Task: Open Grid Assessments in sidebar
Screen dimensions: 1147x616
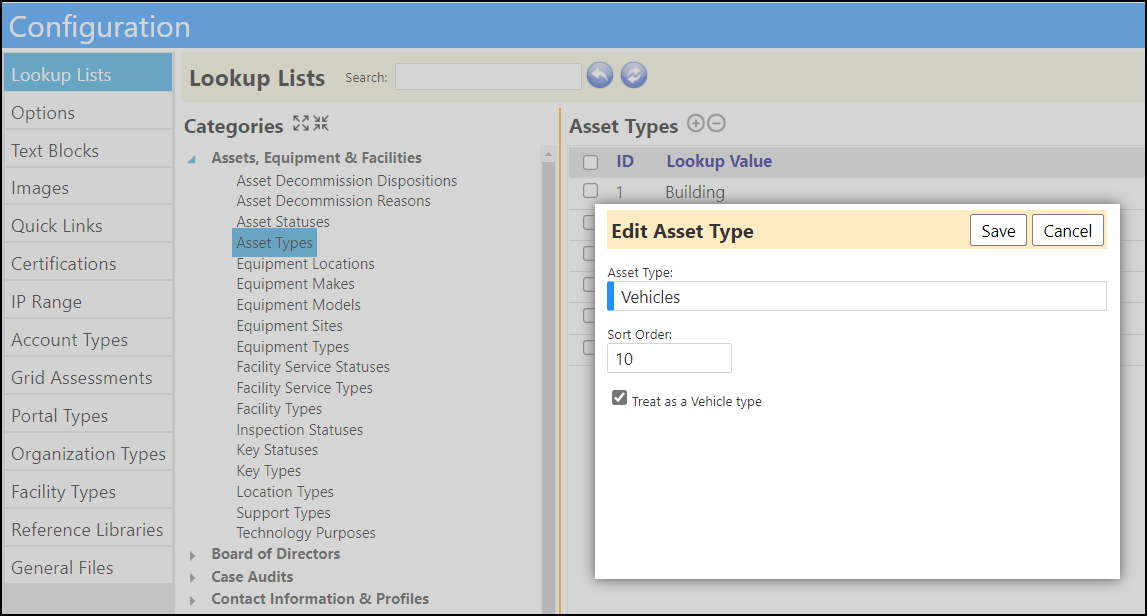Action: click(x=88, y=378)
